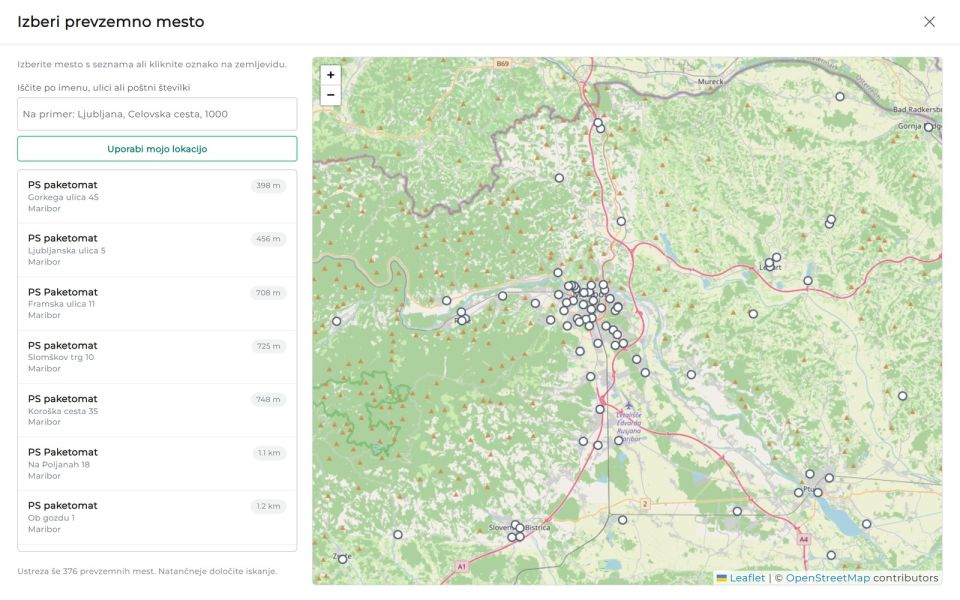
Task: Select PS paketomat at Ob gozdu 1
Action: [x=157, y=517]
